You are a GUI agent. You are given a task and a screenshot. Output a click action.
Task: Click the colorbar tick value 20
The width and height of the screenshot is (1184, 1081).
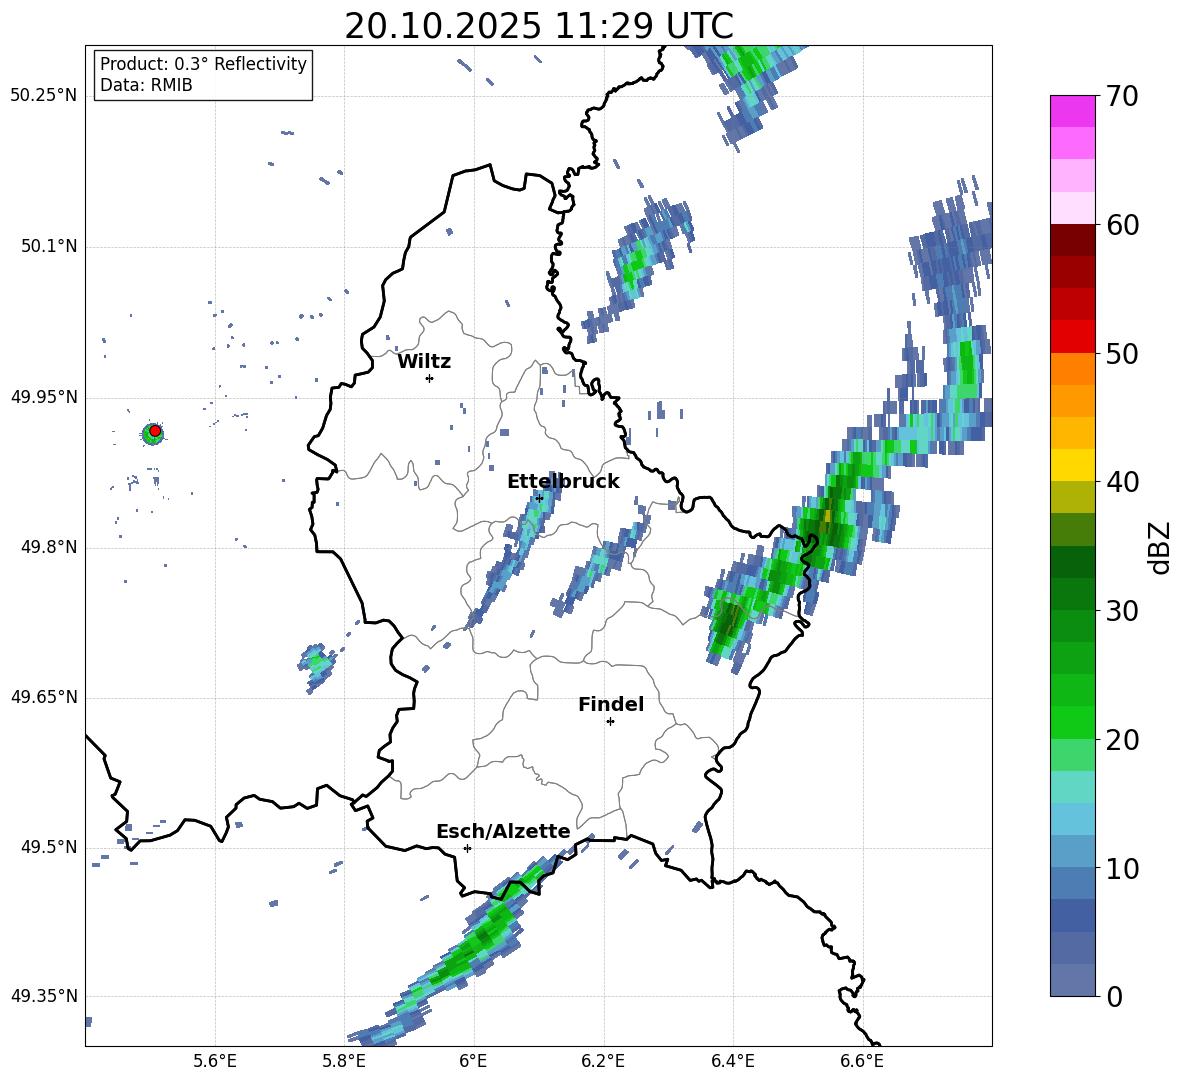click(1122, 740)
